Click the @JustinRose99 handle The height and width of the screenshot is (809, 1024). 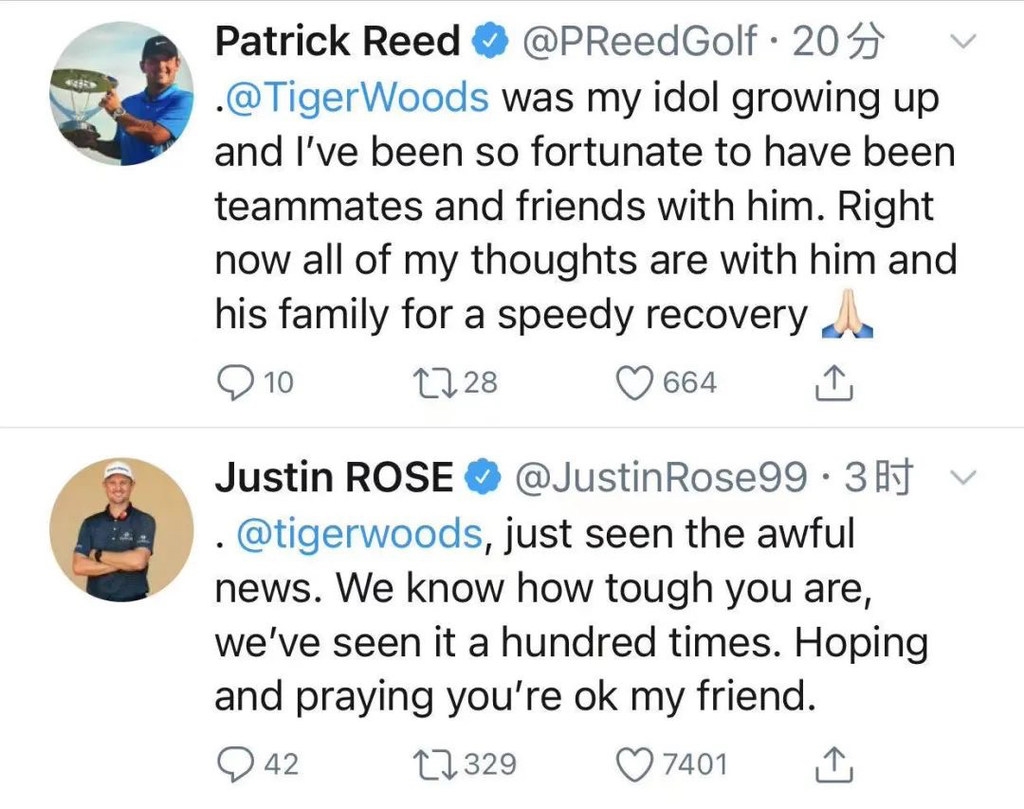pyautogui.click(x=661, y=479)
